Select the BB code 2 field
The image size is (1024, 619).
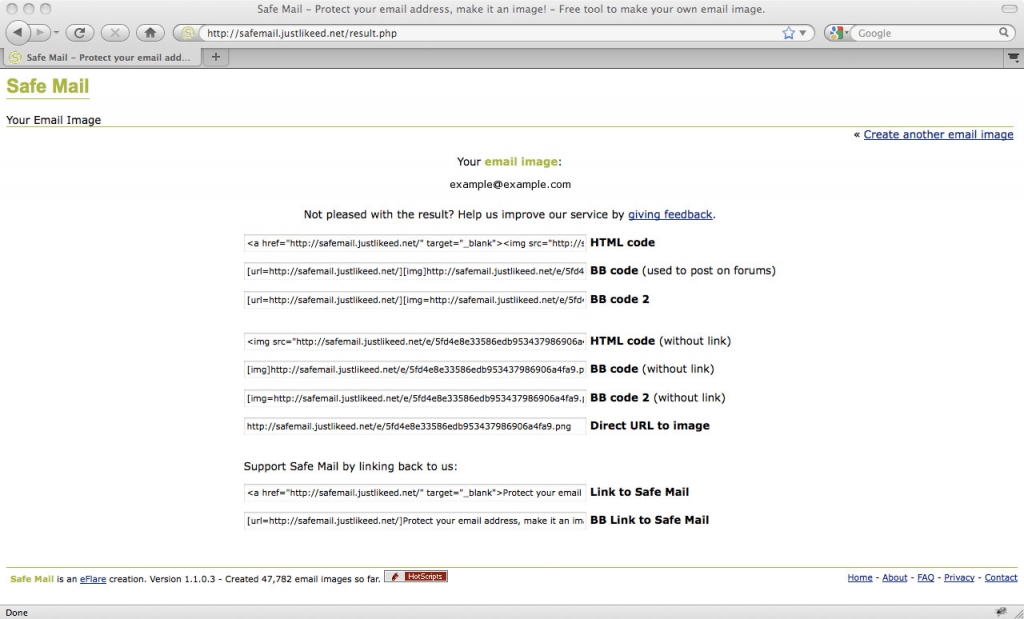click(415, 300)
